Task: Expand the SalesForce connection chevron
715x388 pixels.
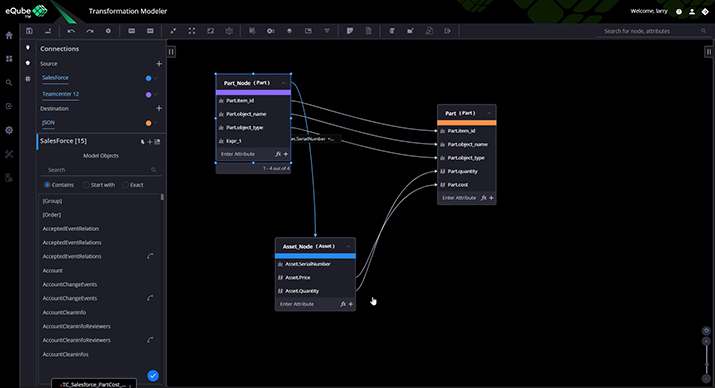Action: tap(156, 78)
